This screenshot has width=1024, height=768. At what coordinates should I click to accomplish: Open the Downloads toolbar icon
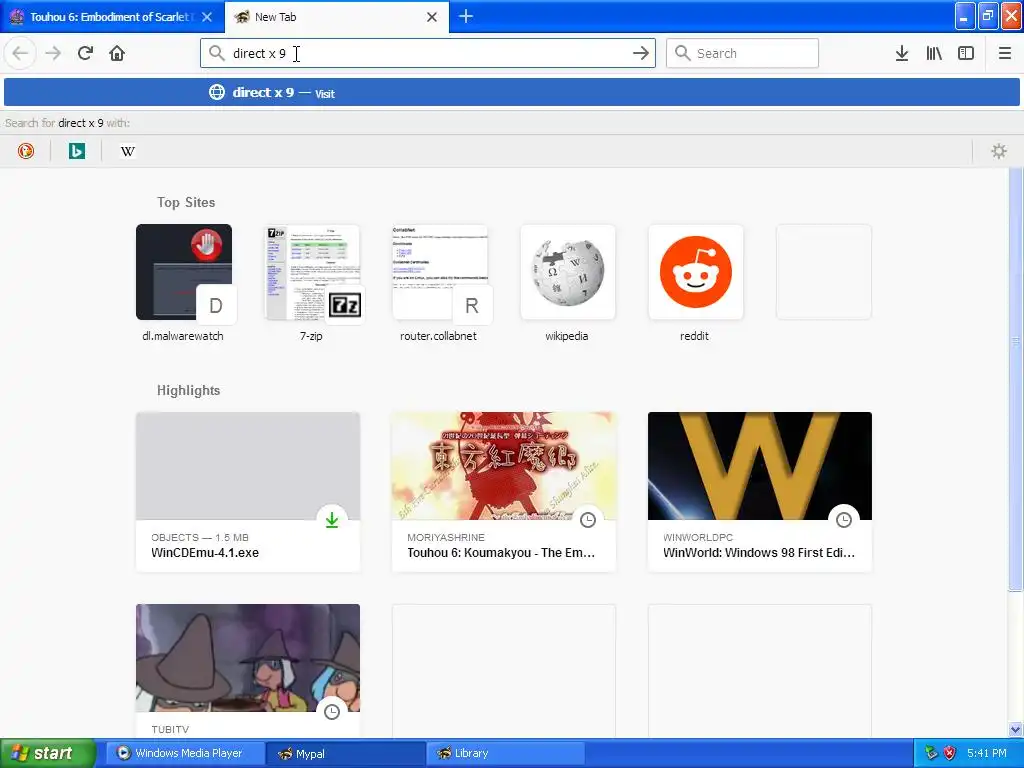902,53
